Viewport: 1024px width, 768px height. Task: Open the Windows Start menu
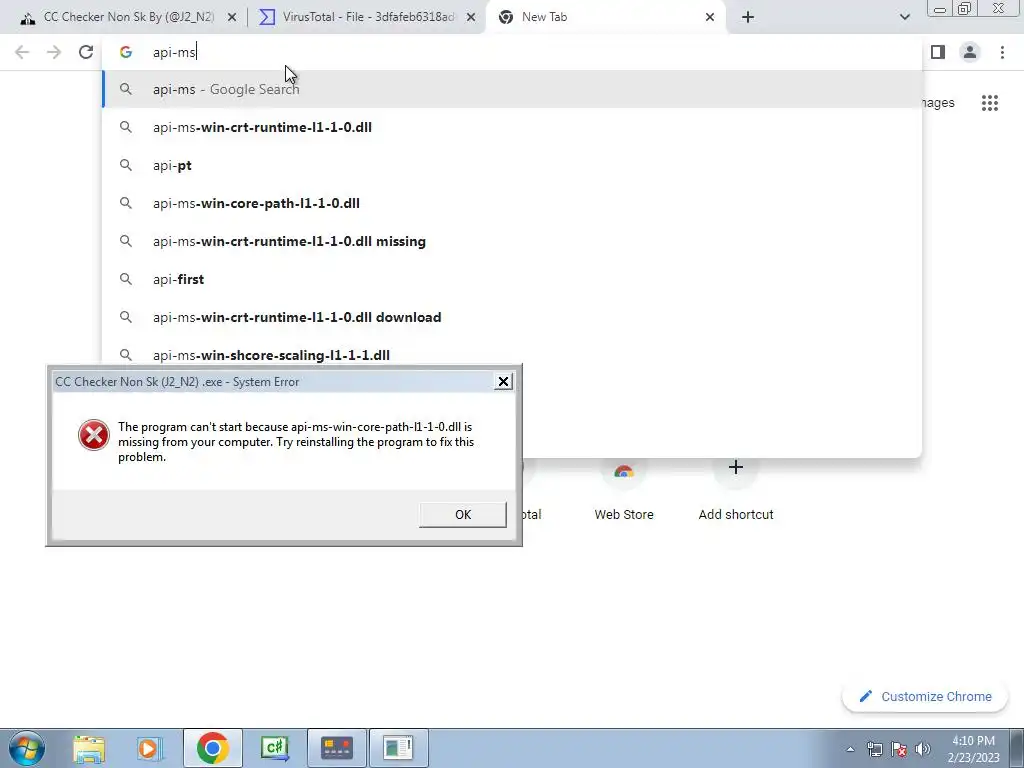[26, 748]
